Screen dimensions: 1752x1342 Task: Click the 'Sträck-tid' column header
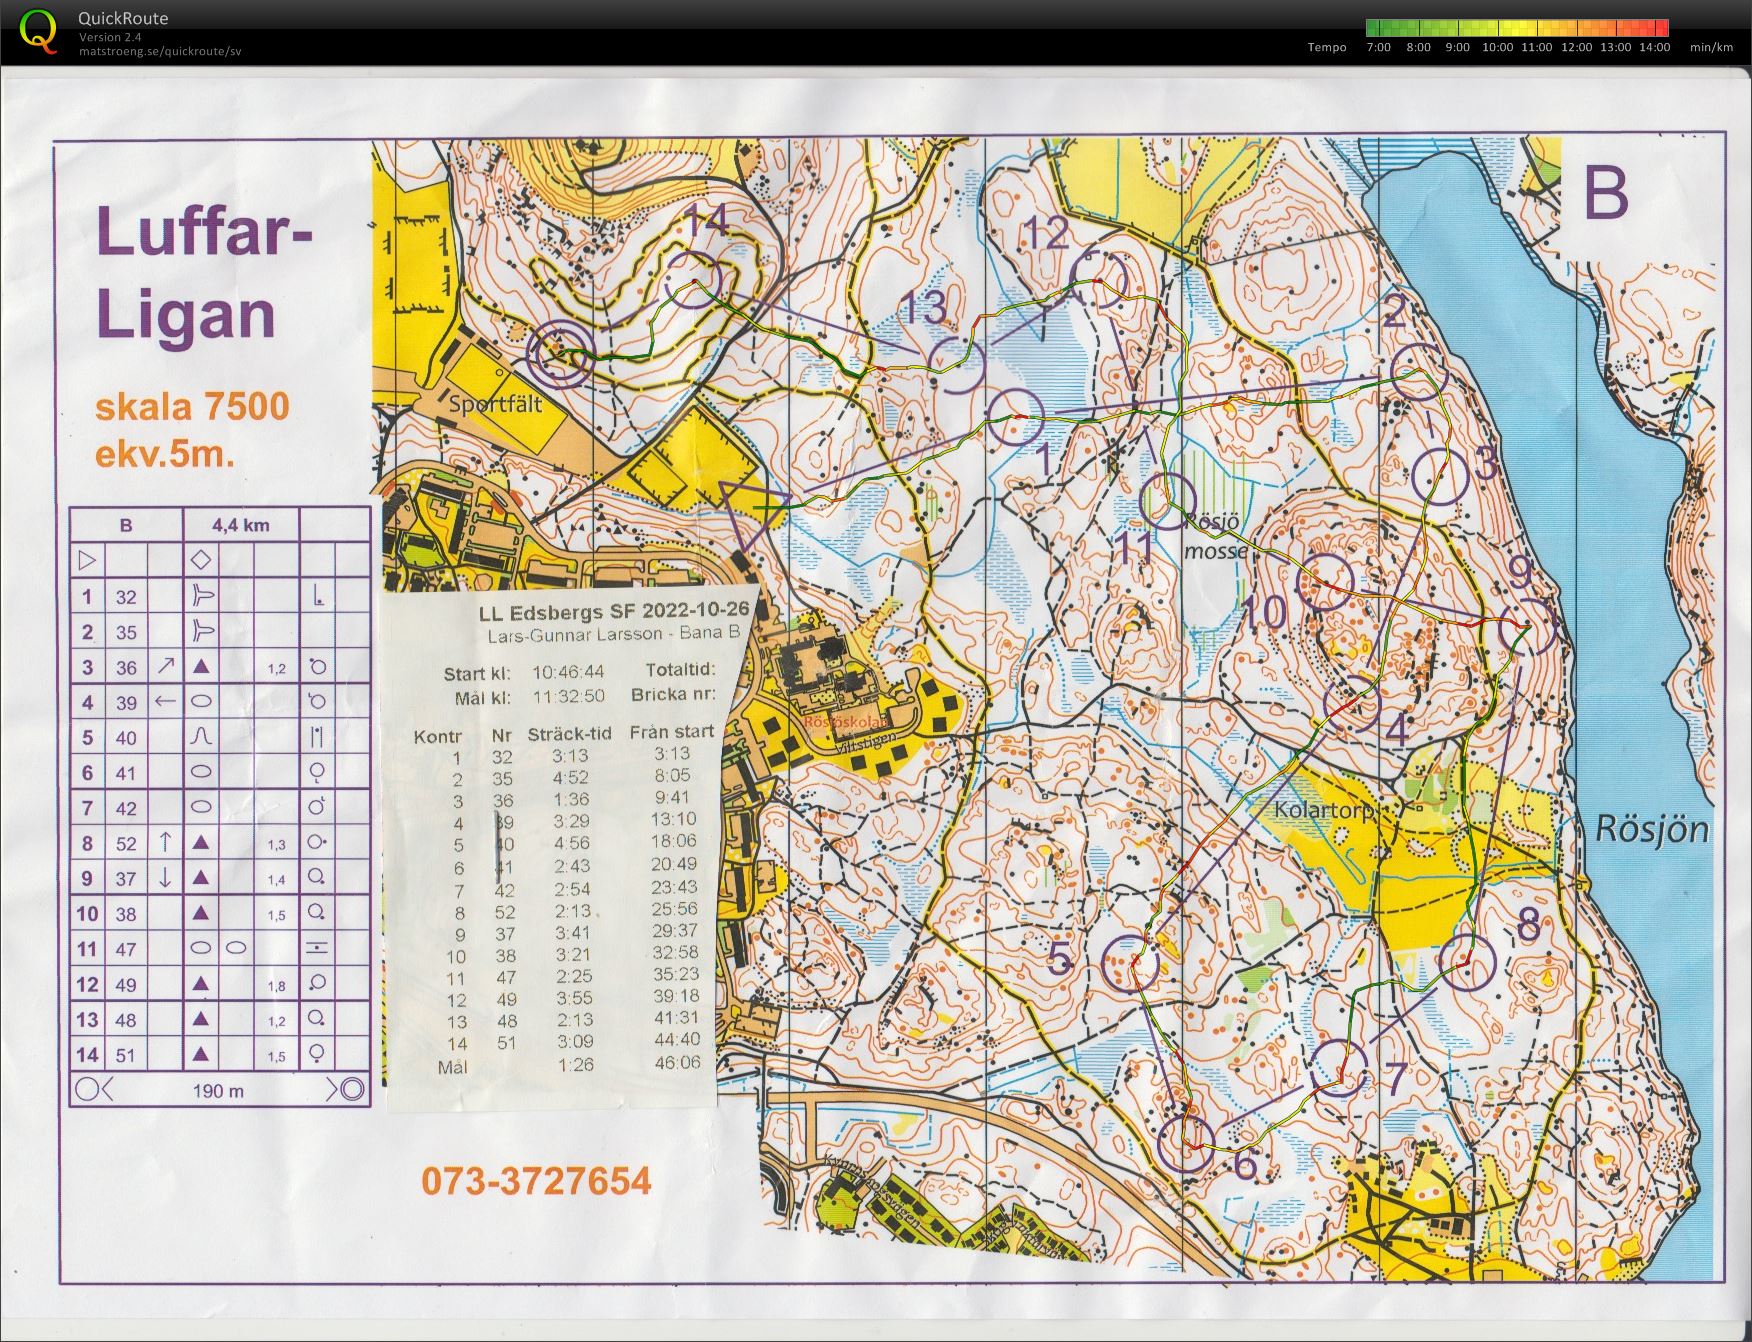569,734
